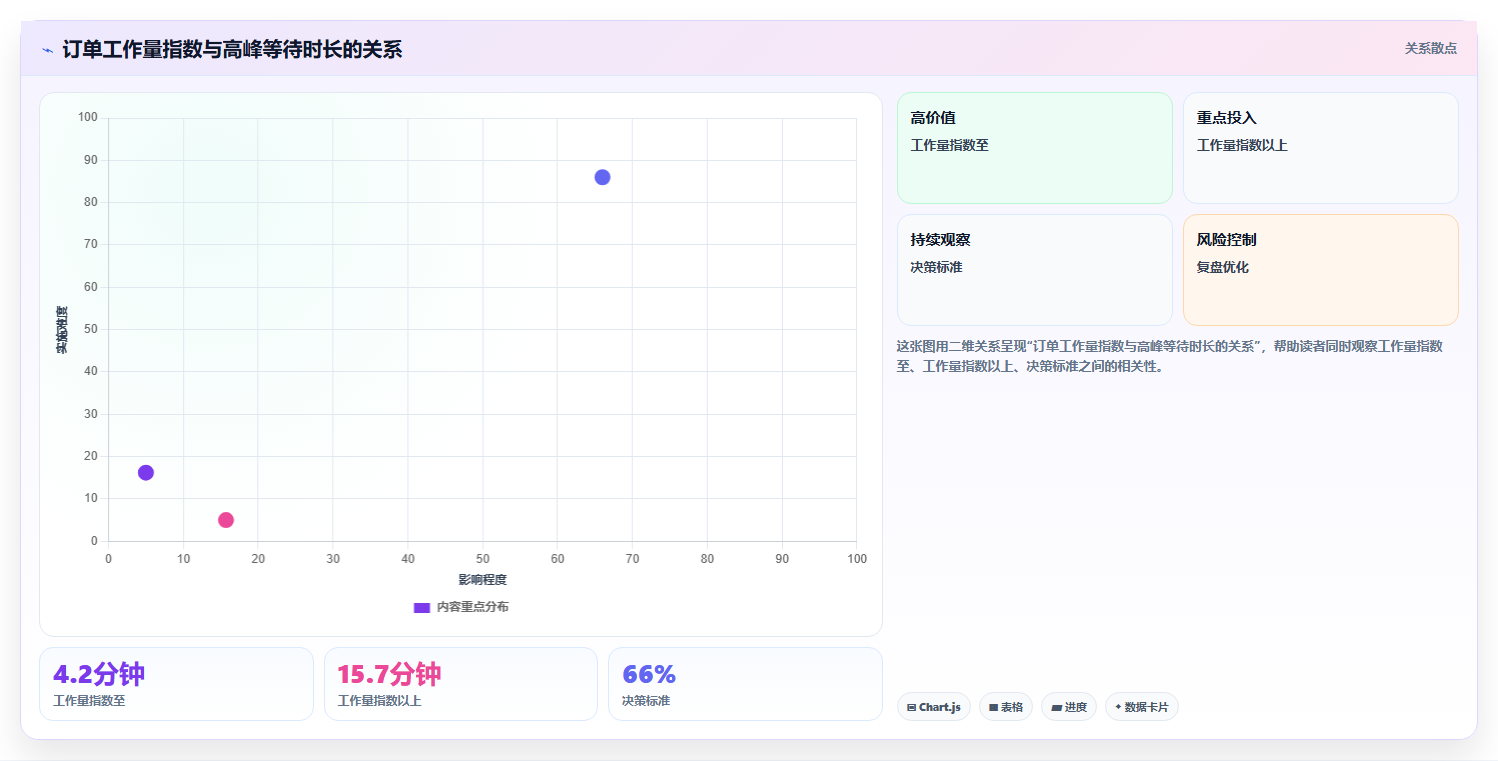Image resolution: width=1498 pixels, height=761 pixels.
Task: Click the 15.7分钟 metric value
Action: point(389,674)
